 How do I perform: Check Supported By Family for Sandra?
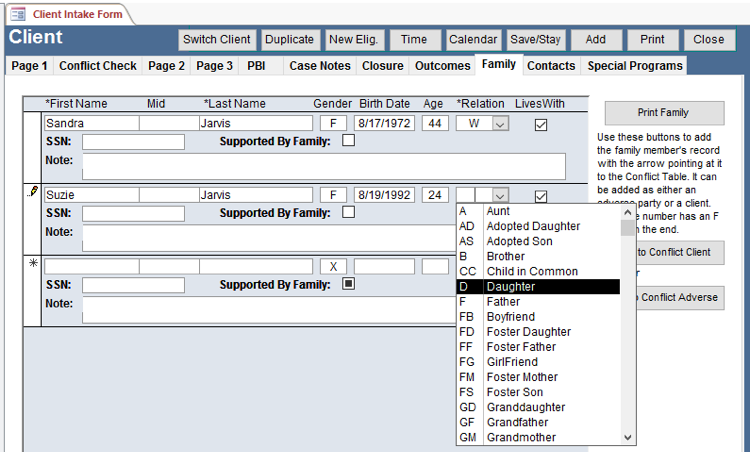tap(348, 141)
